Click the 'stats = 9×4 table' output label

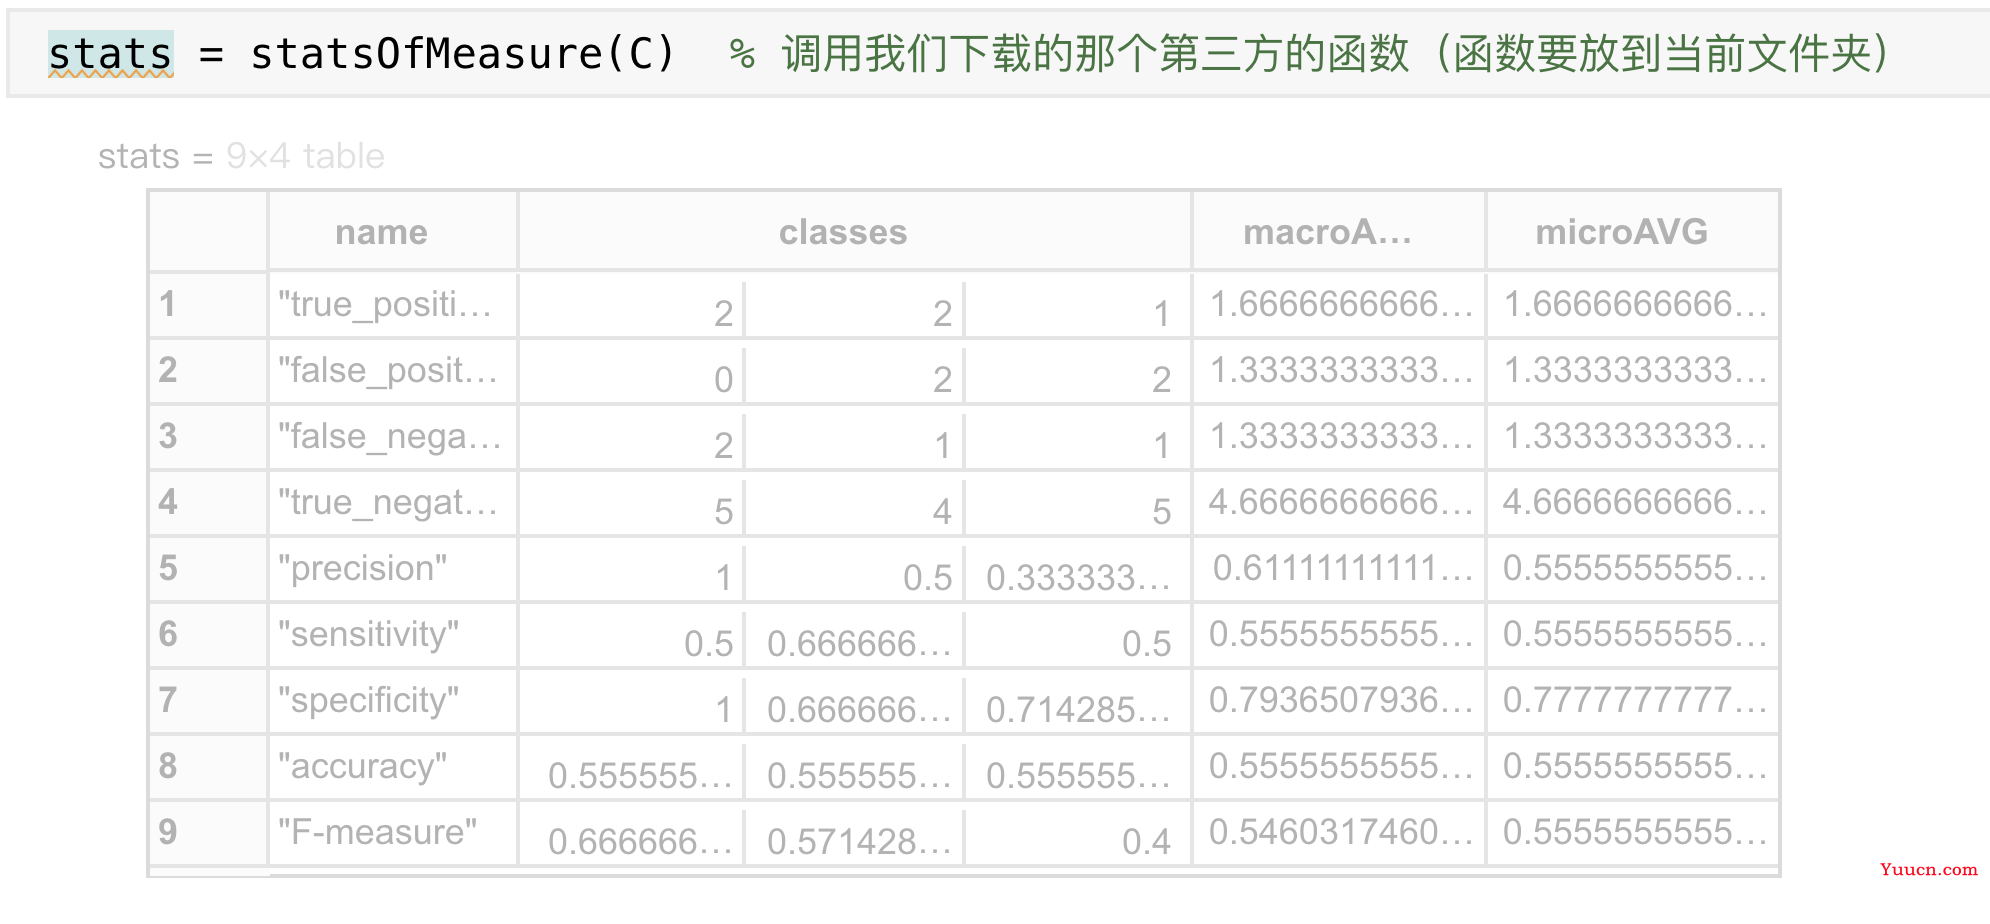241,157
